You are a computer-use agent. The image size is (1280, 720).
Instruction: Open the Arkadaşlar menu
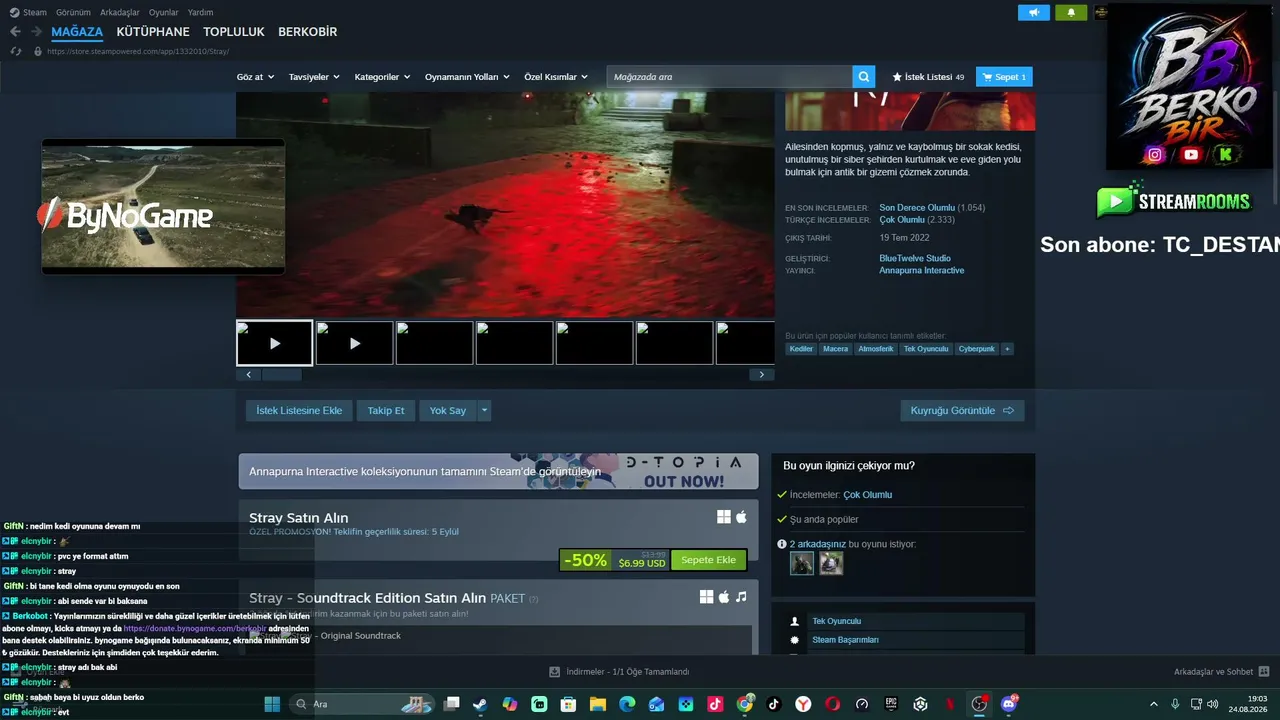(x=120, y=13)
